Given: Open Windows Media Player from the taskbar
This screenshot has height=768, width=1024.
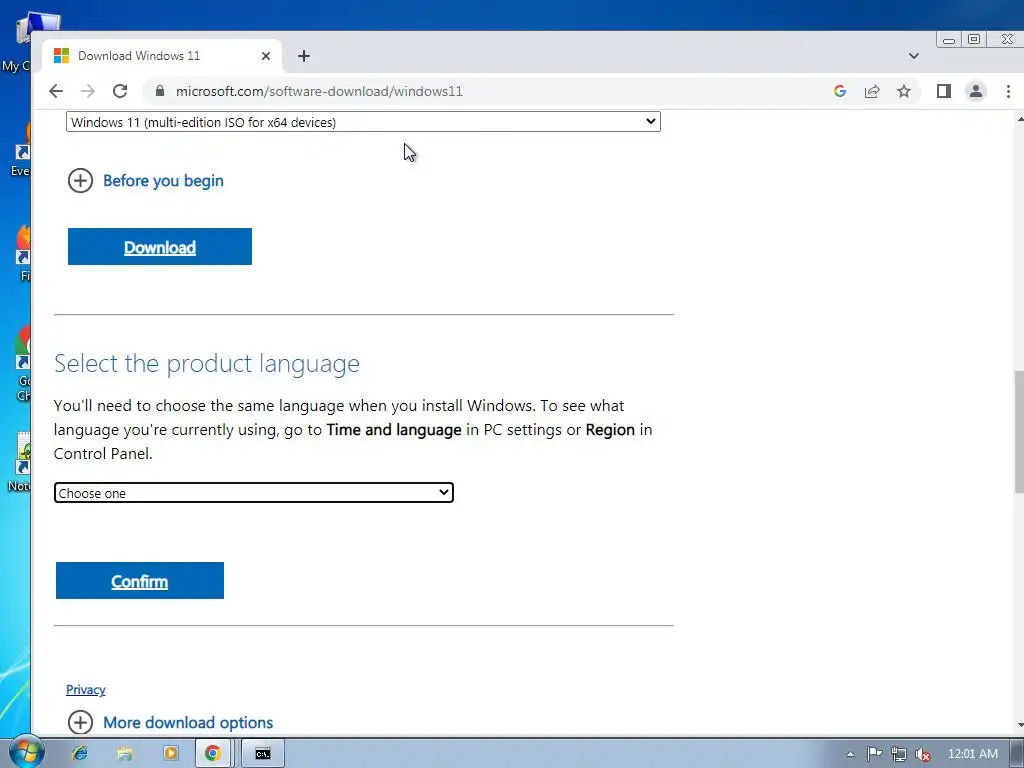Looking at the screenshot, I should pos(170,753).
